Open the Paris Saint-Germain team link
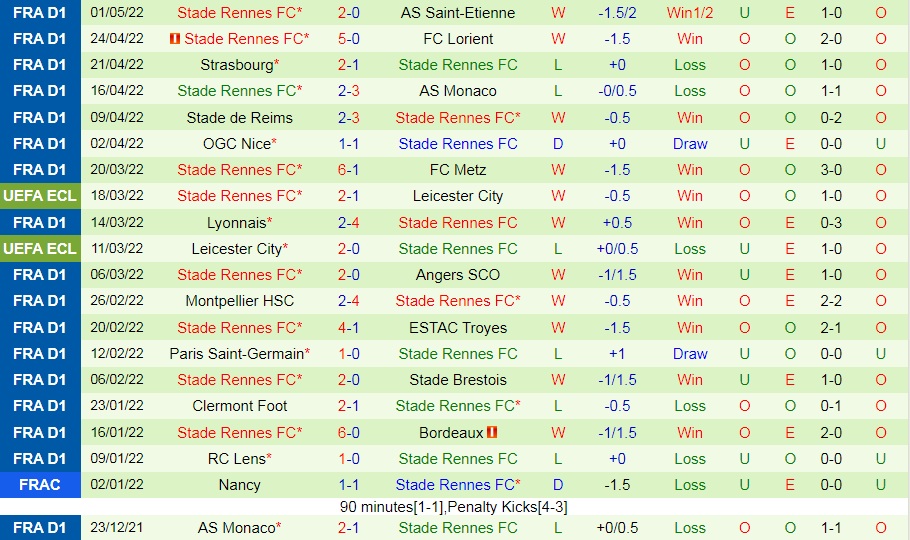This screenshot has height=540, width=910. pos(236,354)
